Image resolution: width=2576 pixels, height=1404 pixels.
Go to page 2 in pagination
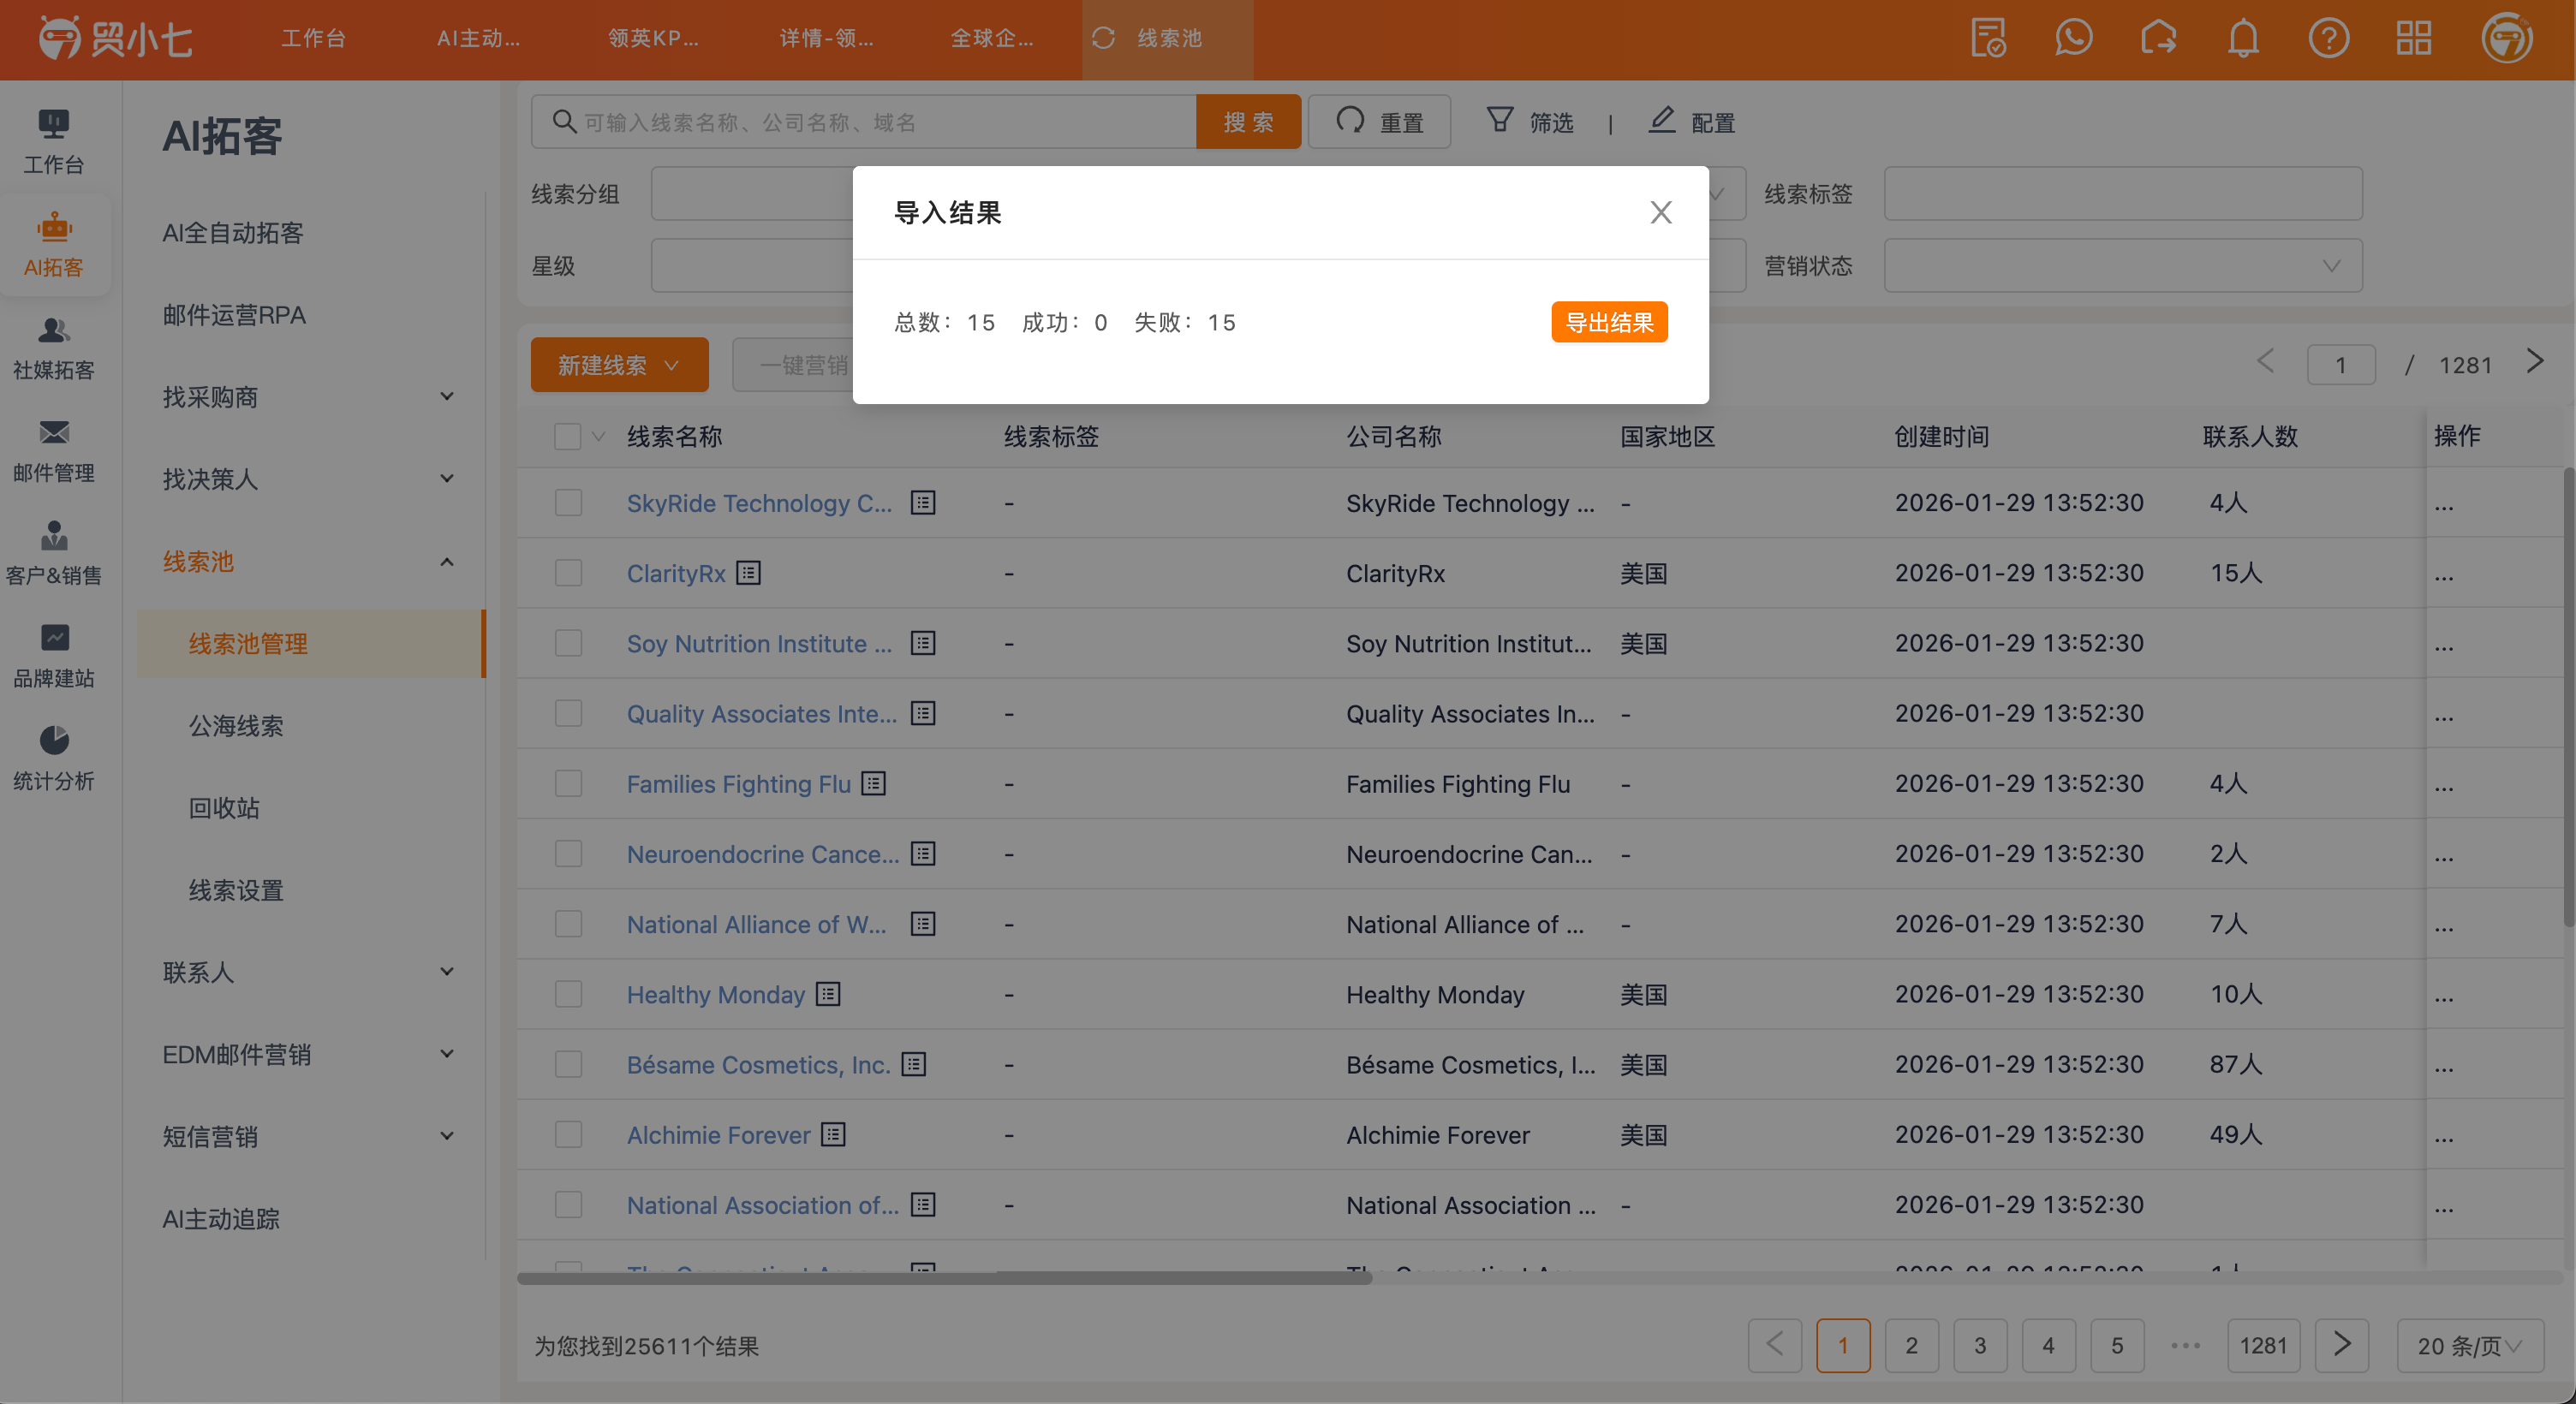(x=1911, y=1346)
